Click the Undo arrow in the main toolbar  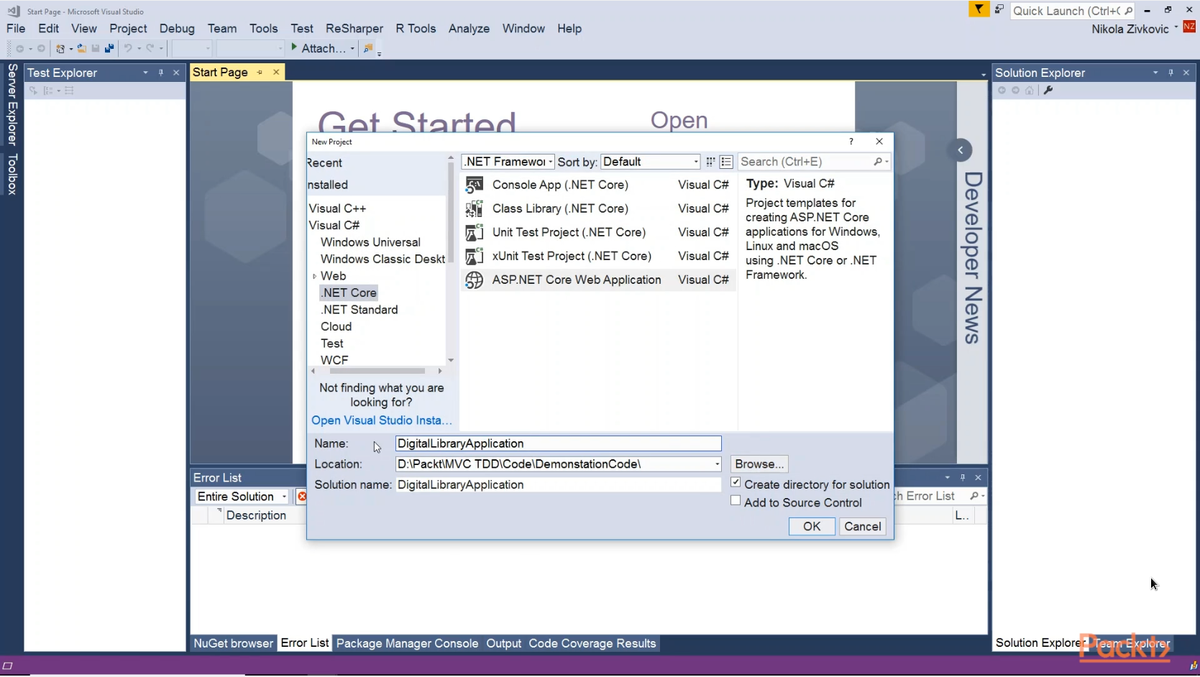(x=128, y=48)
